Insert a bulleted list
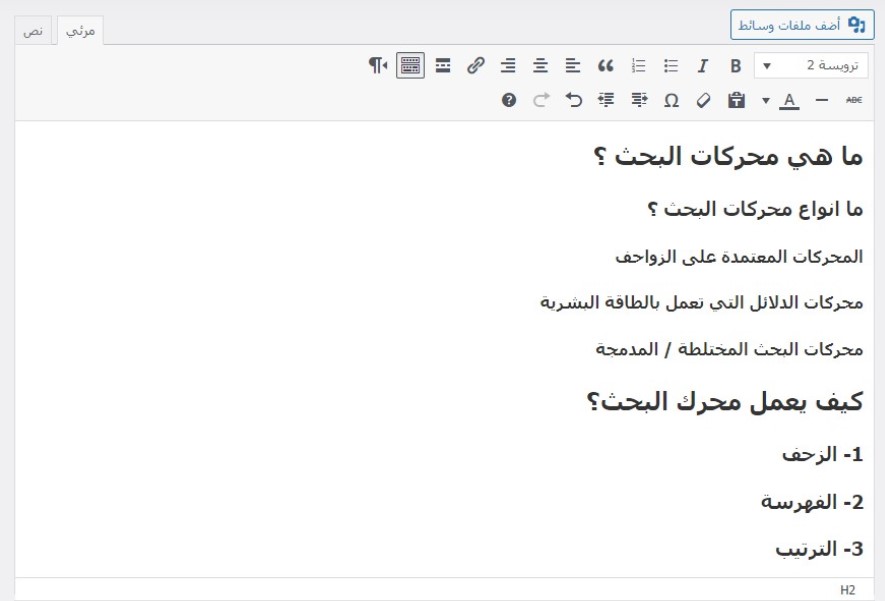This screenshot has height=601, width=885. click(669, 67)
